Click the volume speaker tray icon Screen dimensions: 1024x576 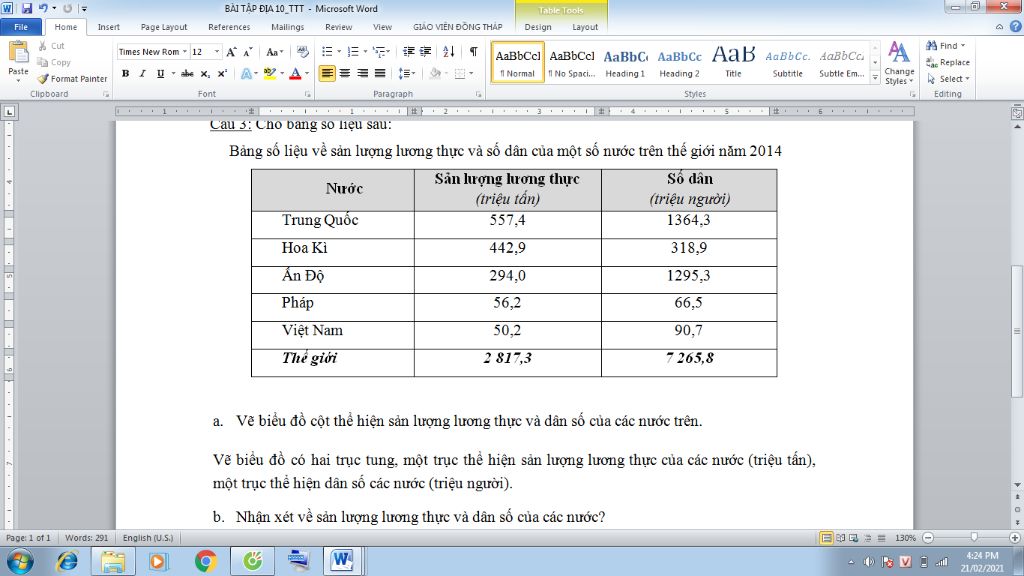[869, 562]
